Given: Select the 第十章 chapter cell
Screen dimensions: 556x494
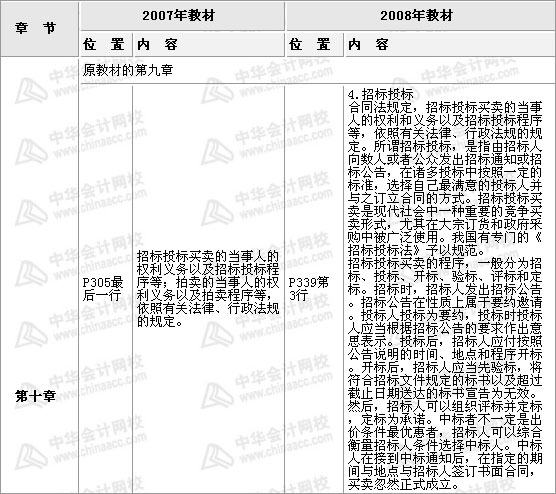Looking at the screenshot, I should click(x=35, y=396).
